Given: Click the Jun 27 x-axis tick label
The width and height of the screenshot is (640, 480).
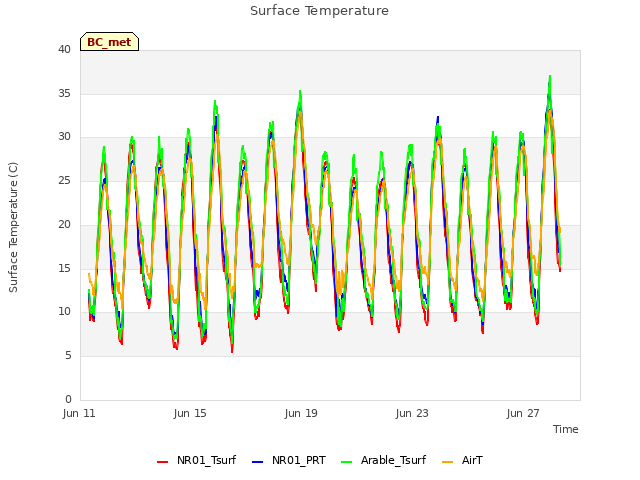Looking at the screenshot, I should pos(523,413).
